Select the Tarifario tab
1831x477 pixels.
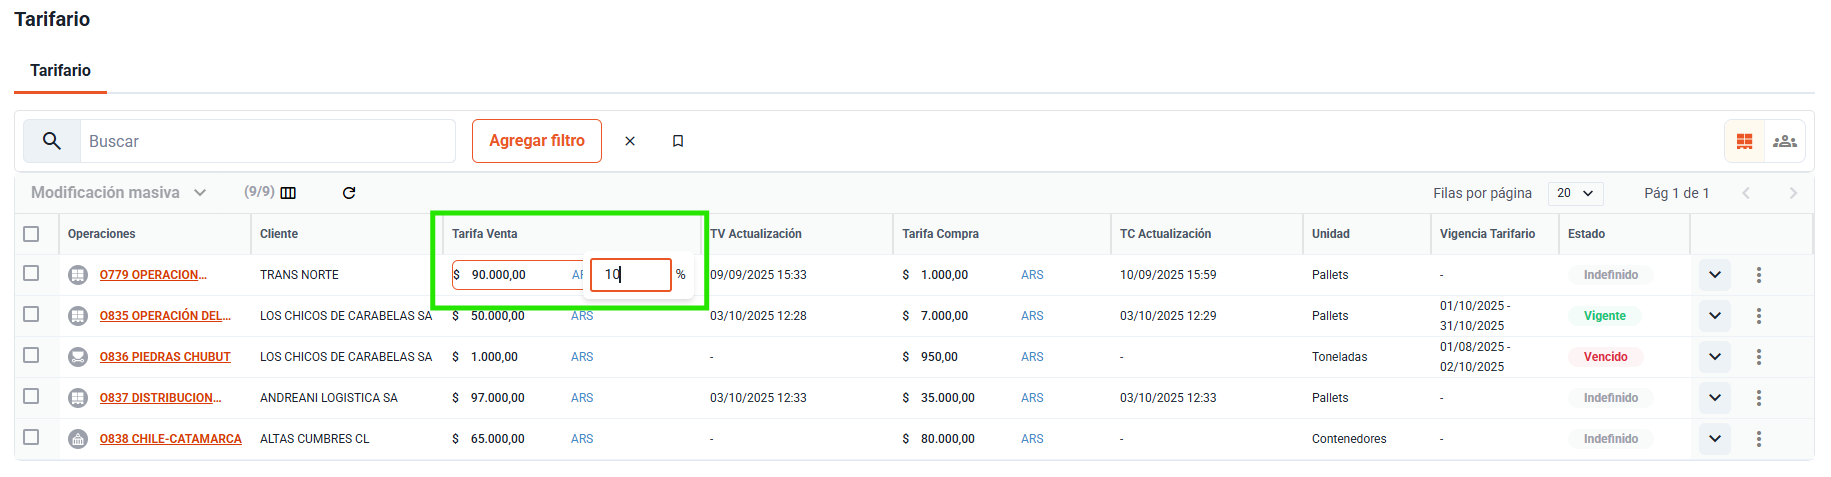pos(60,71)
